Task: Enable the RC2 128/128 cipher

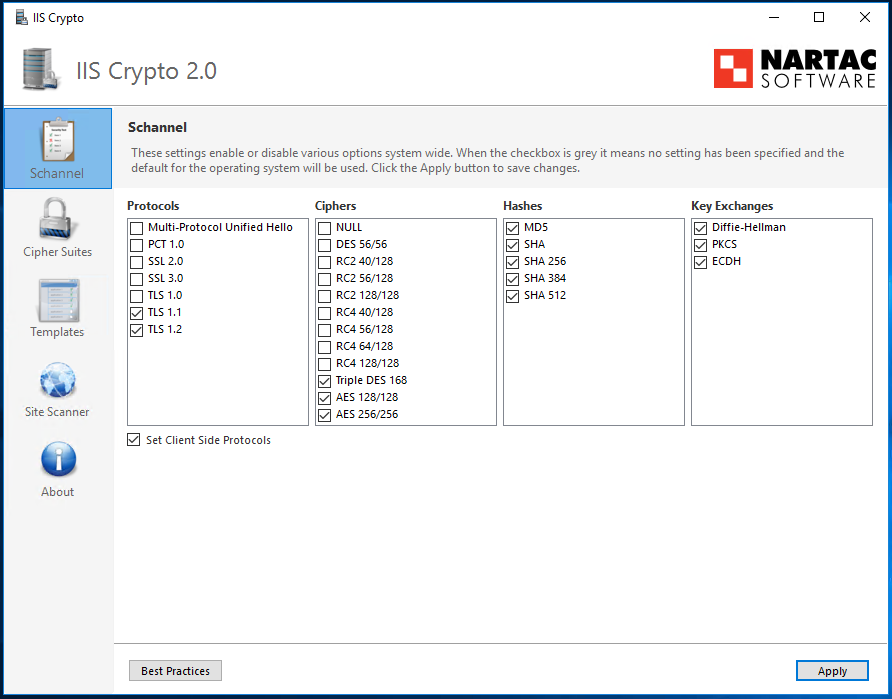Action: coord(324,296)
